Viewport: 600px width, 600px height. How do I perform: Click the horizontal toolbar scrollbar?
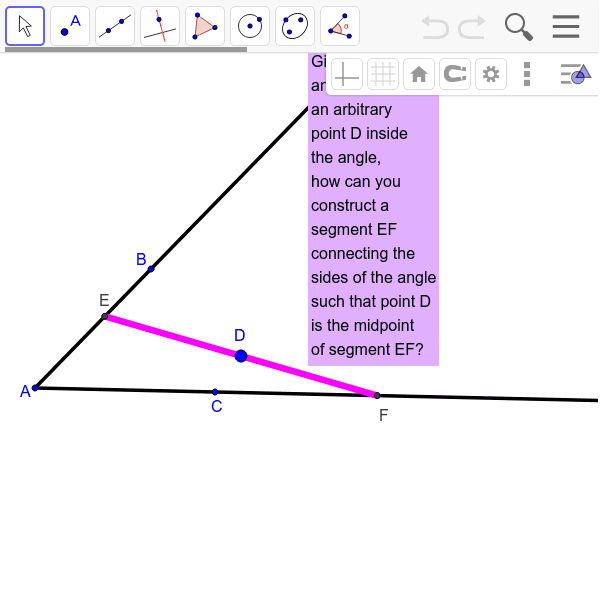tap(126, 49)
